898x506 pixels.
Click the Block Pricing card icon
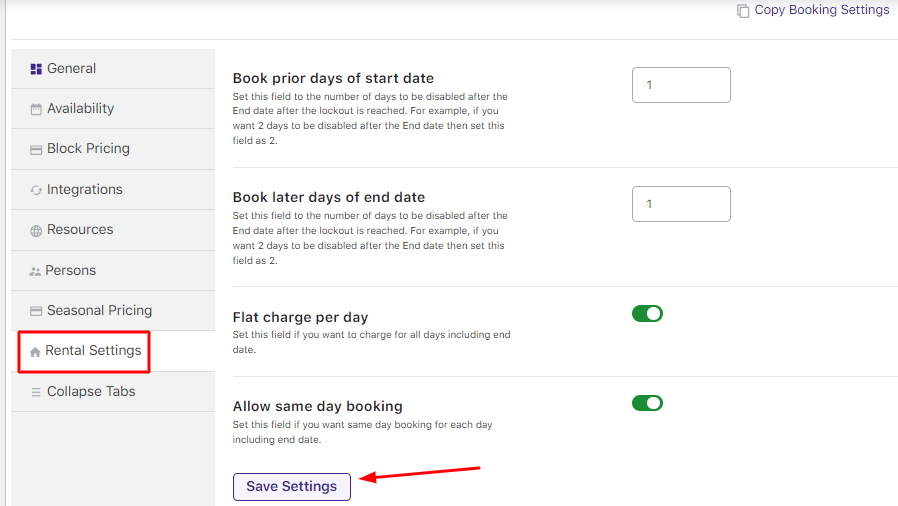(x=36, y=150)
